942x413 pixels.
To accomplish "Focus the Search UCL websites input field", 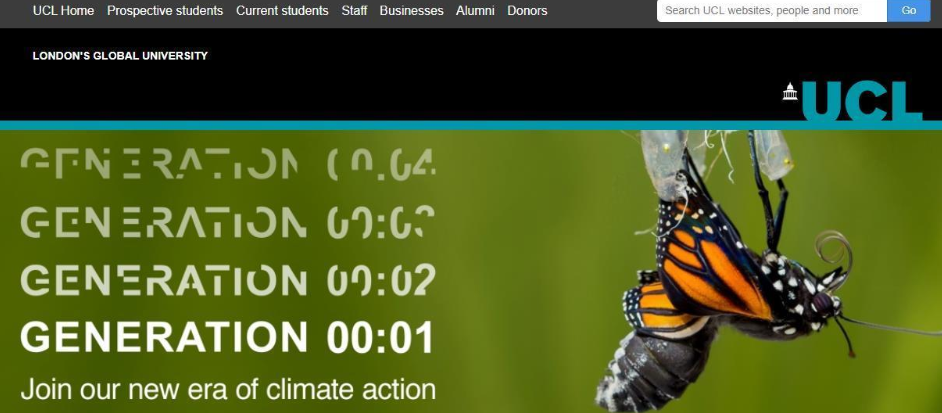I will click(772, 11).
